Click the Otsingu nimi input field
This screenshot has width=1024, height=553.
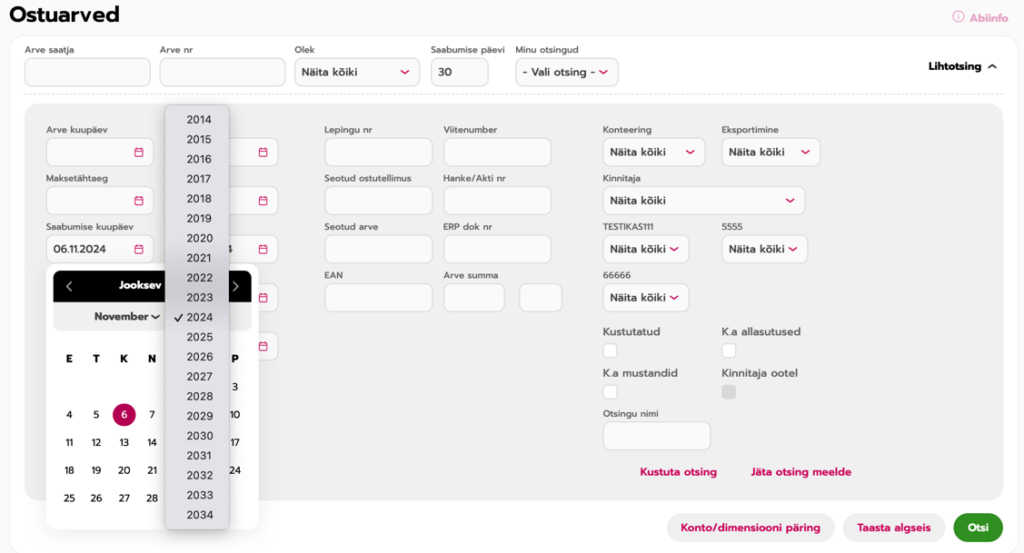[656, 436]
